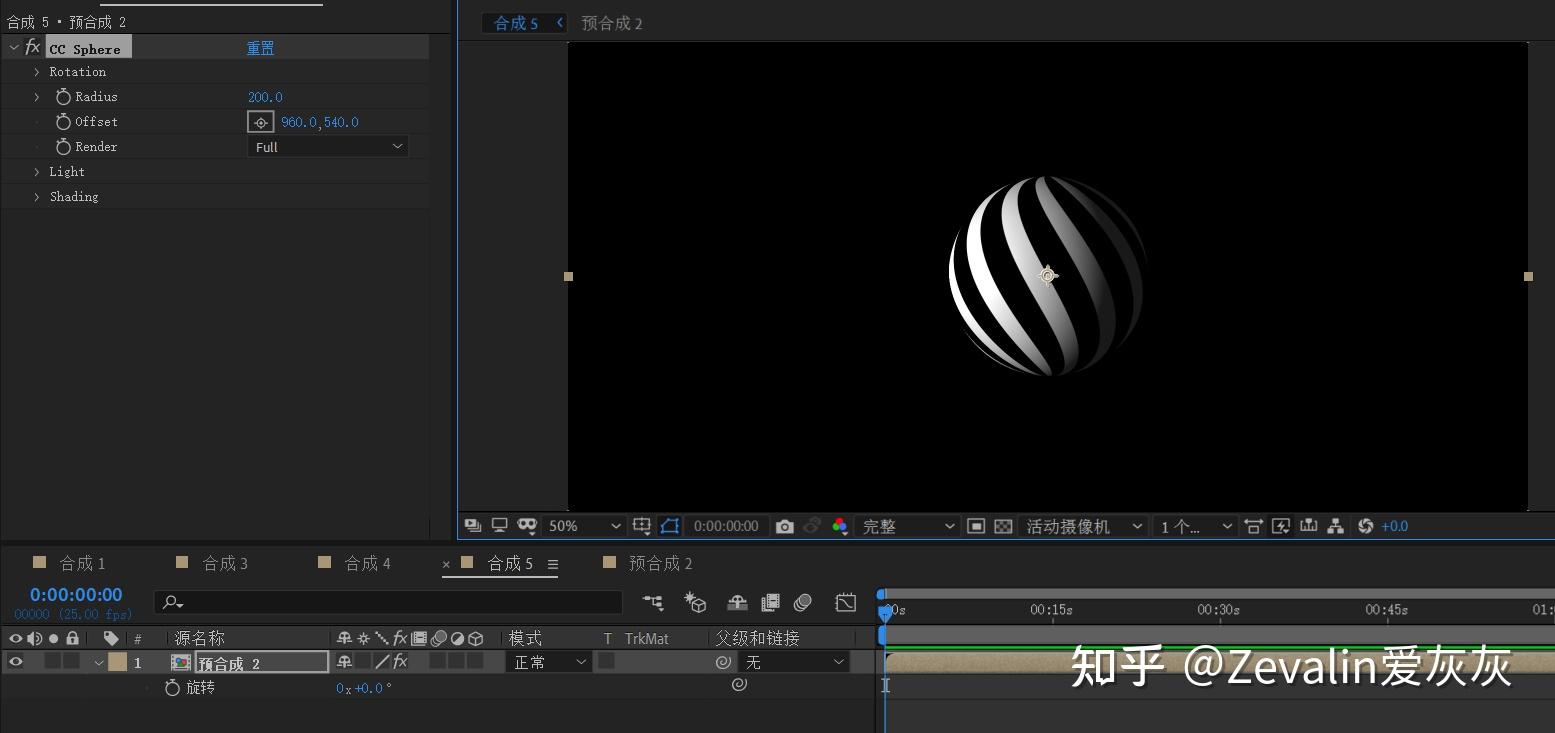Screen dimensions: 1555x733
Task: Enable motion blur for the composition
Action: point(803,602)
